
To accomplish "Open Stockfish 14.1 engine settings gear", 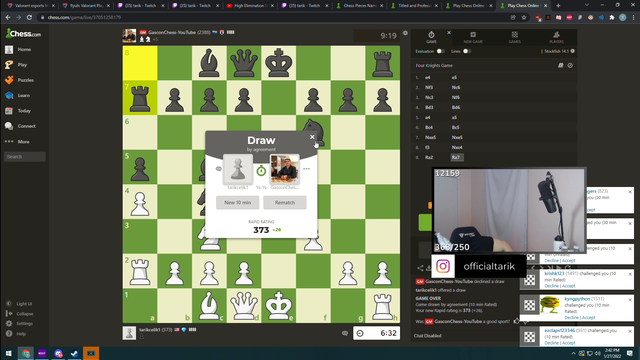I will point(573,51).
